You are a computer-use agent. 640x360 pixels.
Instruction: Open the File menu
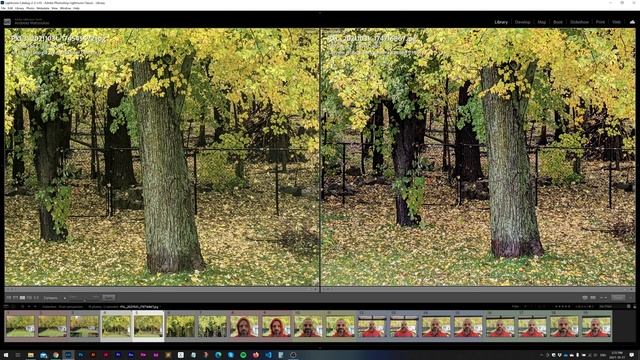point(3,8)
